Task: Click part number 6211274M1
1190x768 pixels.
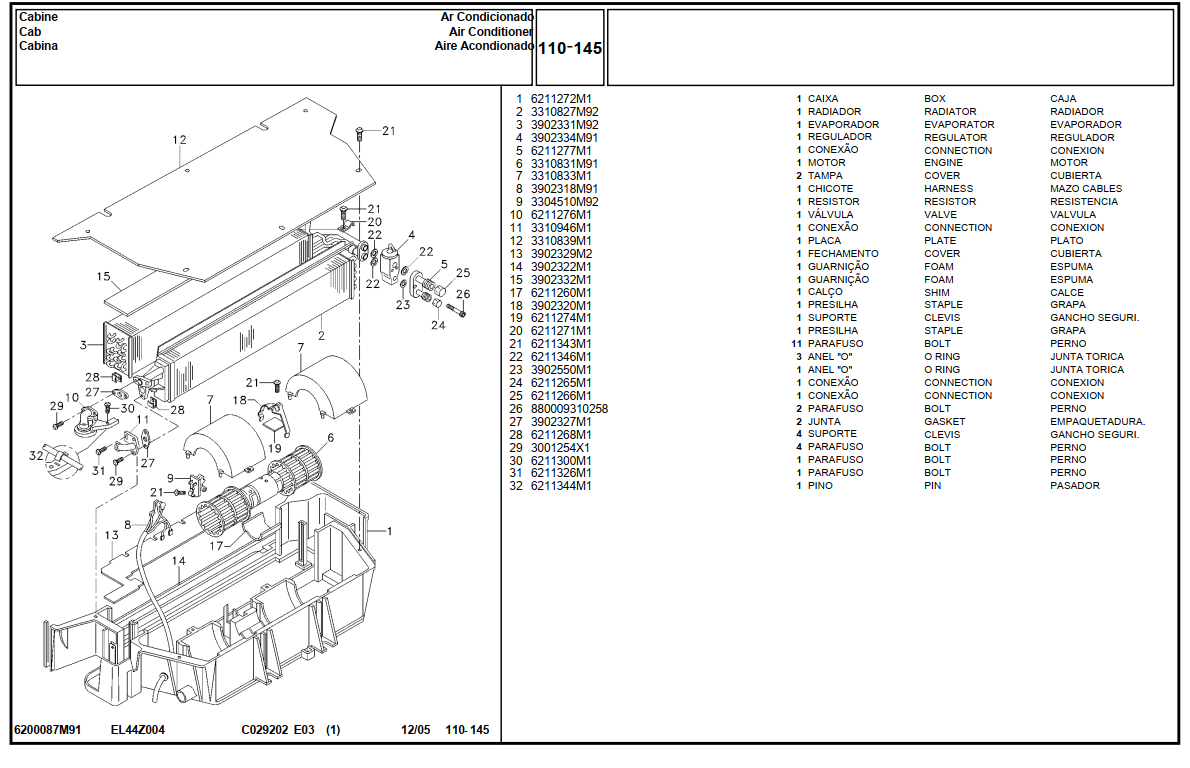Action: pyautogui.click(x=561, y=318)
